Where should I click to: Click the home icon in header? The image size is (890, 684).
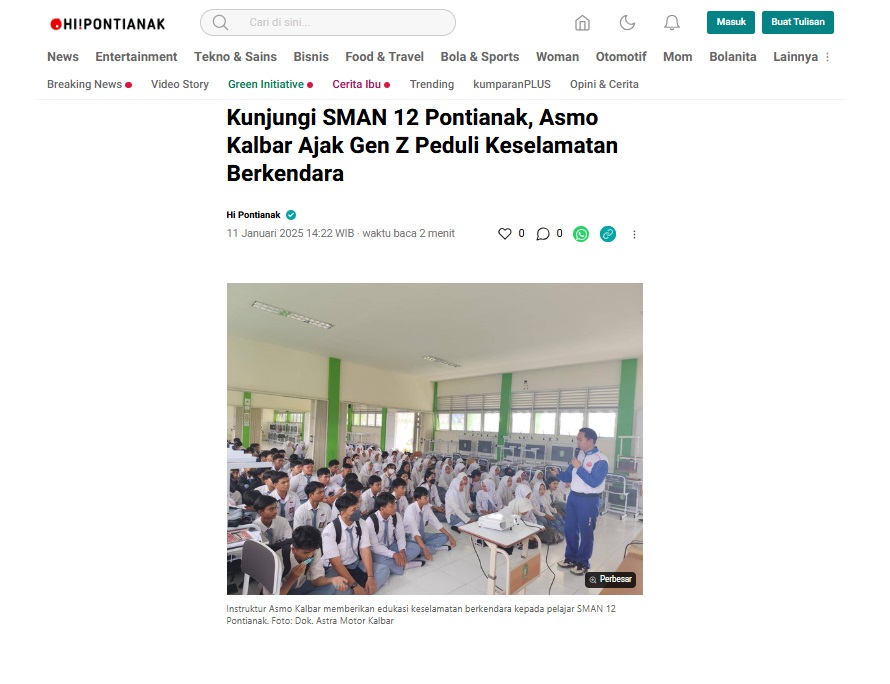[x=582, y=23]
